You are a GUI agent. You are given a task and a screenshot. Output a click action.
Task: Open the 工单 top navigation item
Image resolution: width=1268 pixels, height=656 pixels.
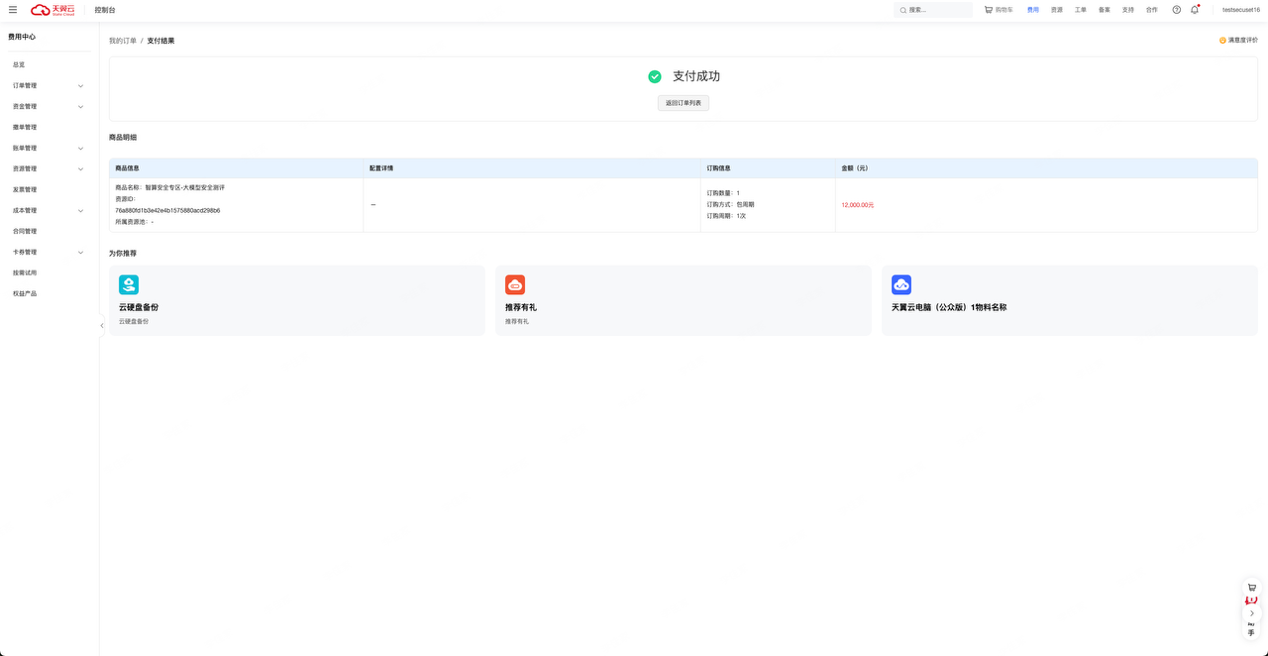(x=1080, y=10)
